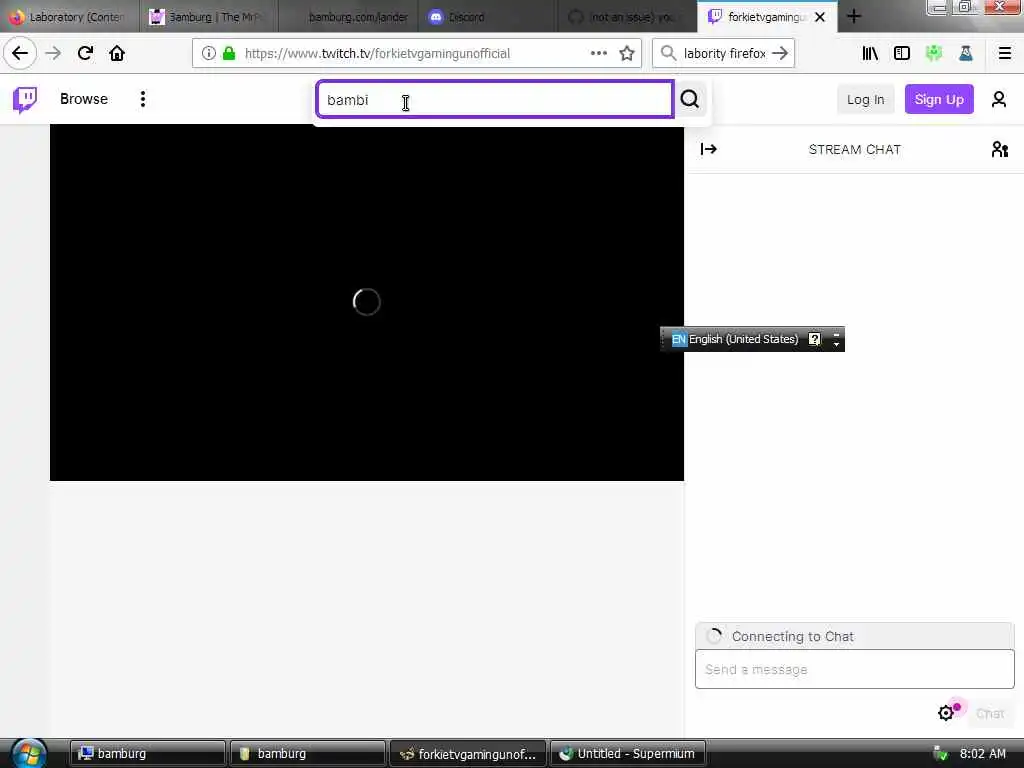The height and width of the screenshot is (768, 1024).
Task: Open first bamburg taskbar item with monitor icon
Action: [x=147, y=754]
